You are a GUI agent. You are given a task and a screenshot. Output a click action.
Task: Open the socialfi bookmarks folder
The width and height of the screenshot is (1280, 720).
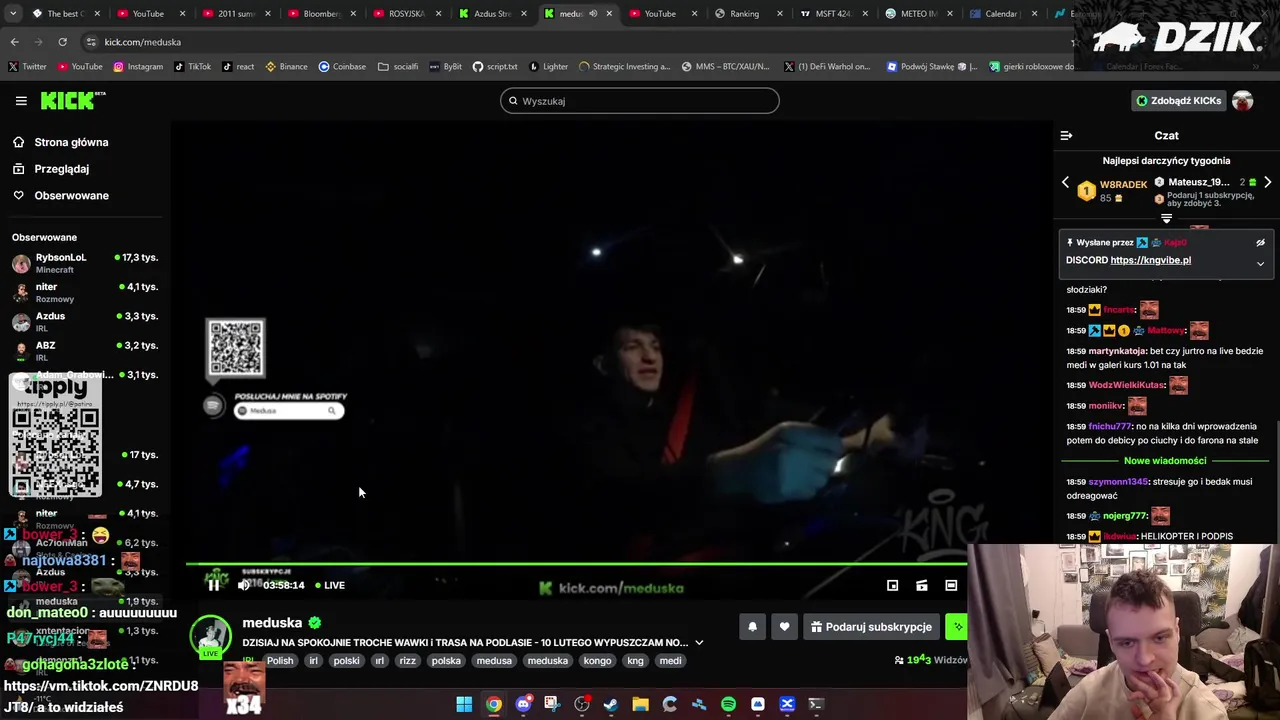pos(398,67)
